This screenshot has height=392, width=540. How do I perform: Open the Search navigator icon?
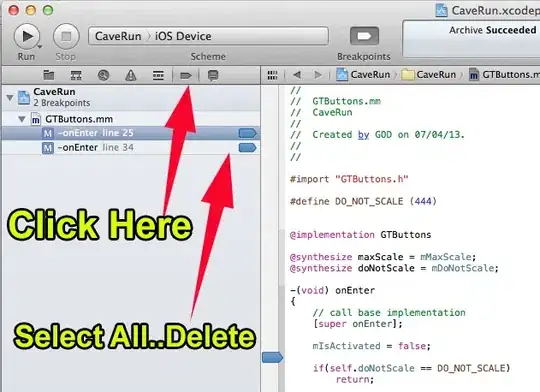pos(103,75)
